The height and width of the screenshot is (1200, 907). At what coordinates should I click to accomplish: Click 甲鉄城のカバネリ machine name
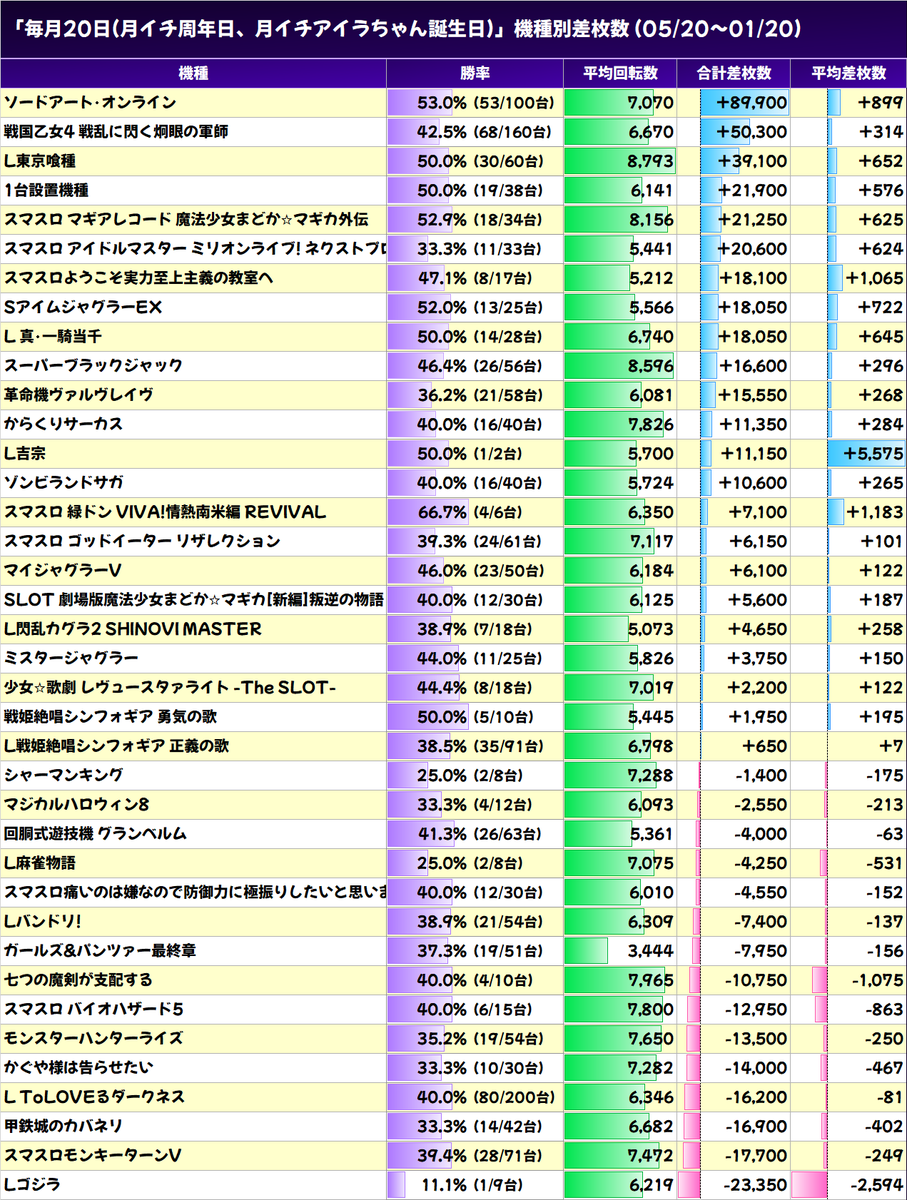coord(63,1126)
